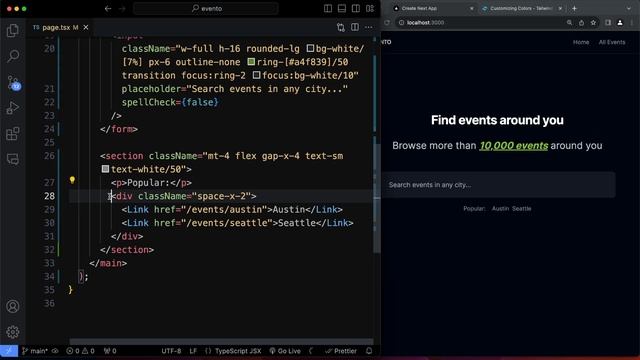Click the Search events in any city input
Screen dimensions: 640x360
pyautogui.click(x=498, y=185)
